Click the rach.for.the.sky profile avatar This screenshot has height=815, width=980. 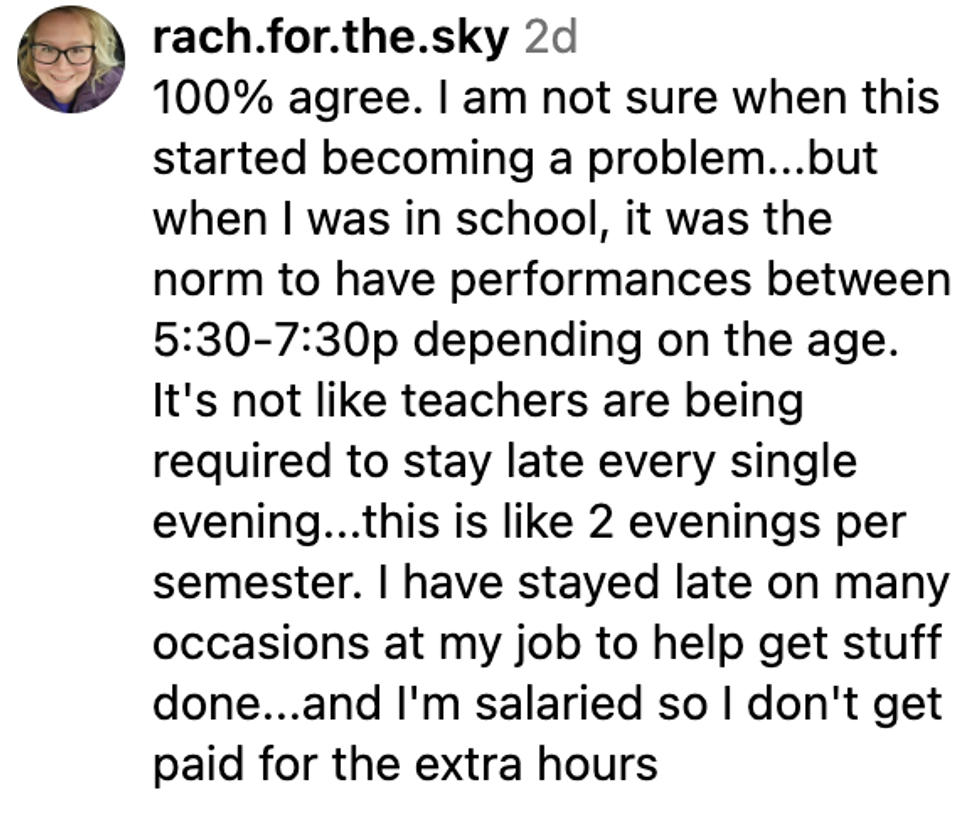click(71, 59)
